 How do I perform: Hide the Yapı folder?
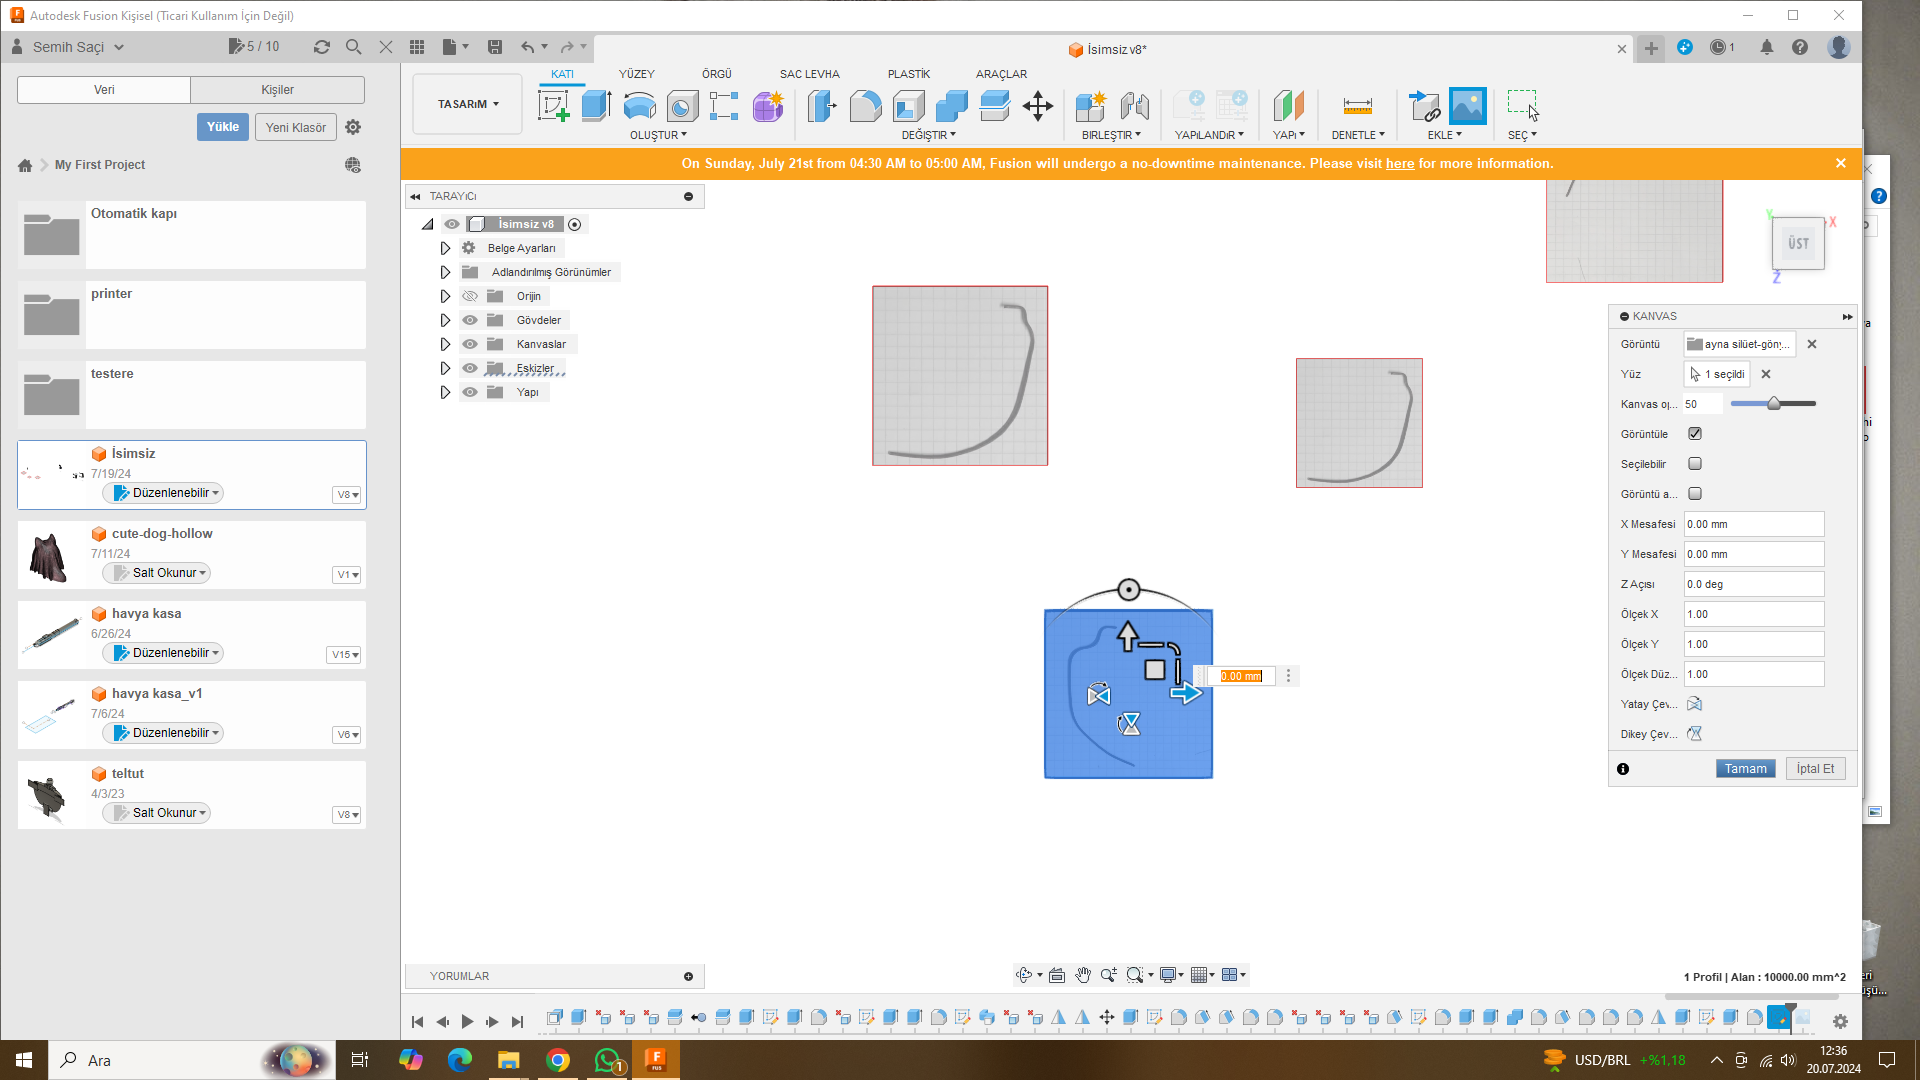click(x=470, y=392)
